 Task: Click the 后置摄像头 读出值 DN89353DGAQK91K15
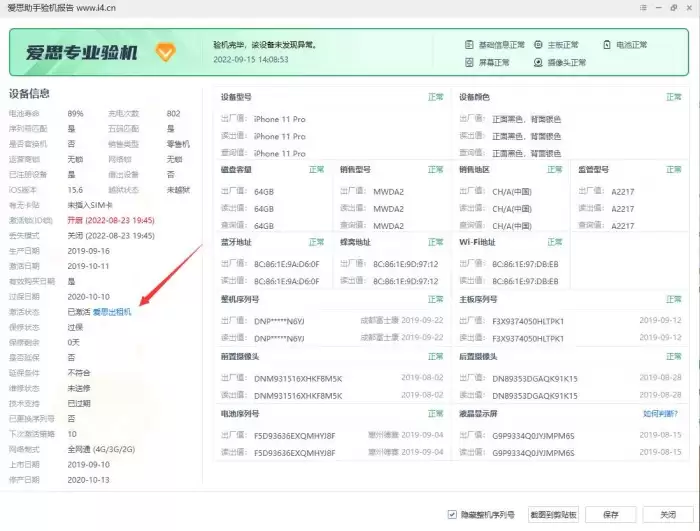535,396
